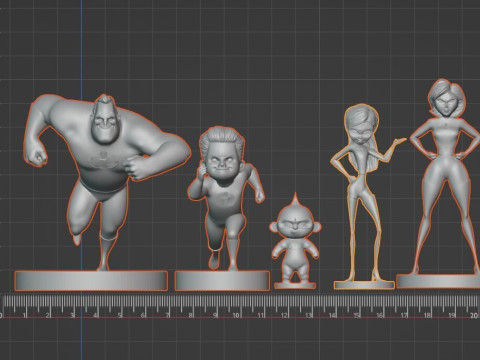Click the wide base under Mr. Incredible

point(91,281)
